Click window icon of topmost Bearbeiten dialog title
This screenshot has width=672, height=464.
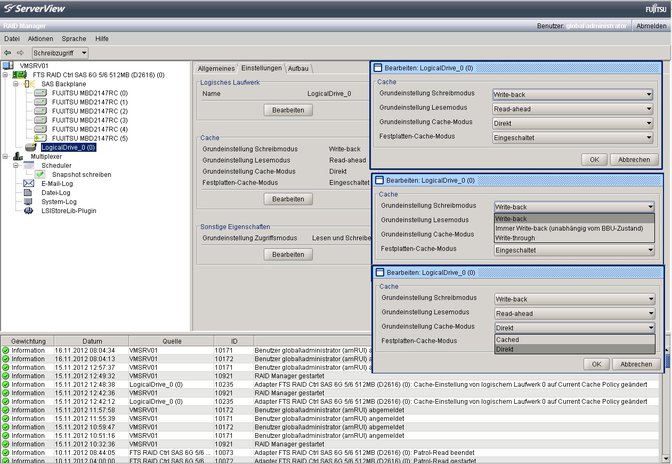pos(378,68)
